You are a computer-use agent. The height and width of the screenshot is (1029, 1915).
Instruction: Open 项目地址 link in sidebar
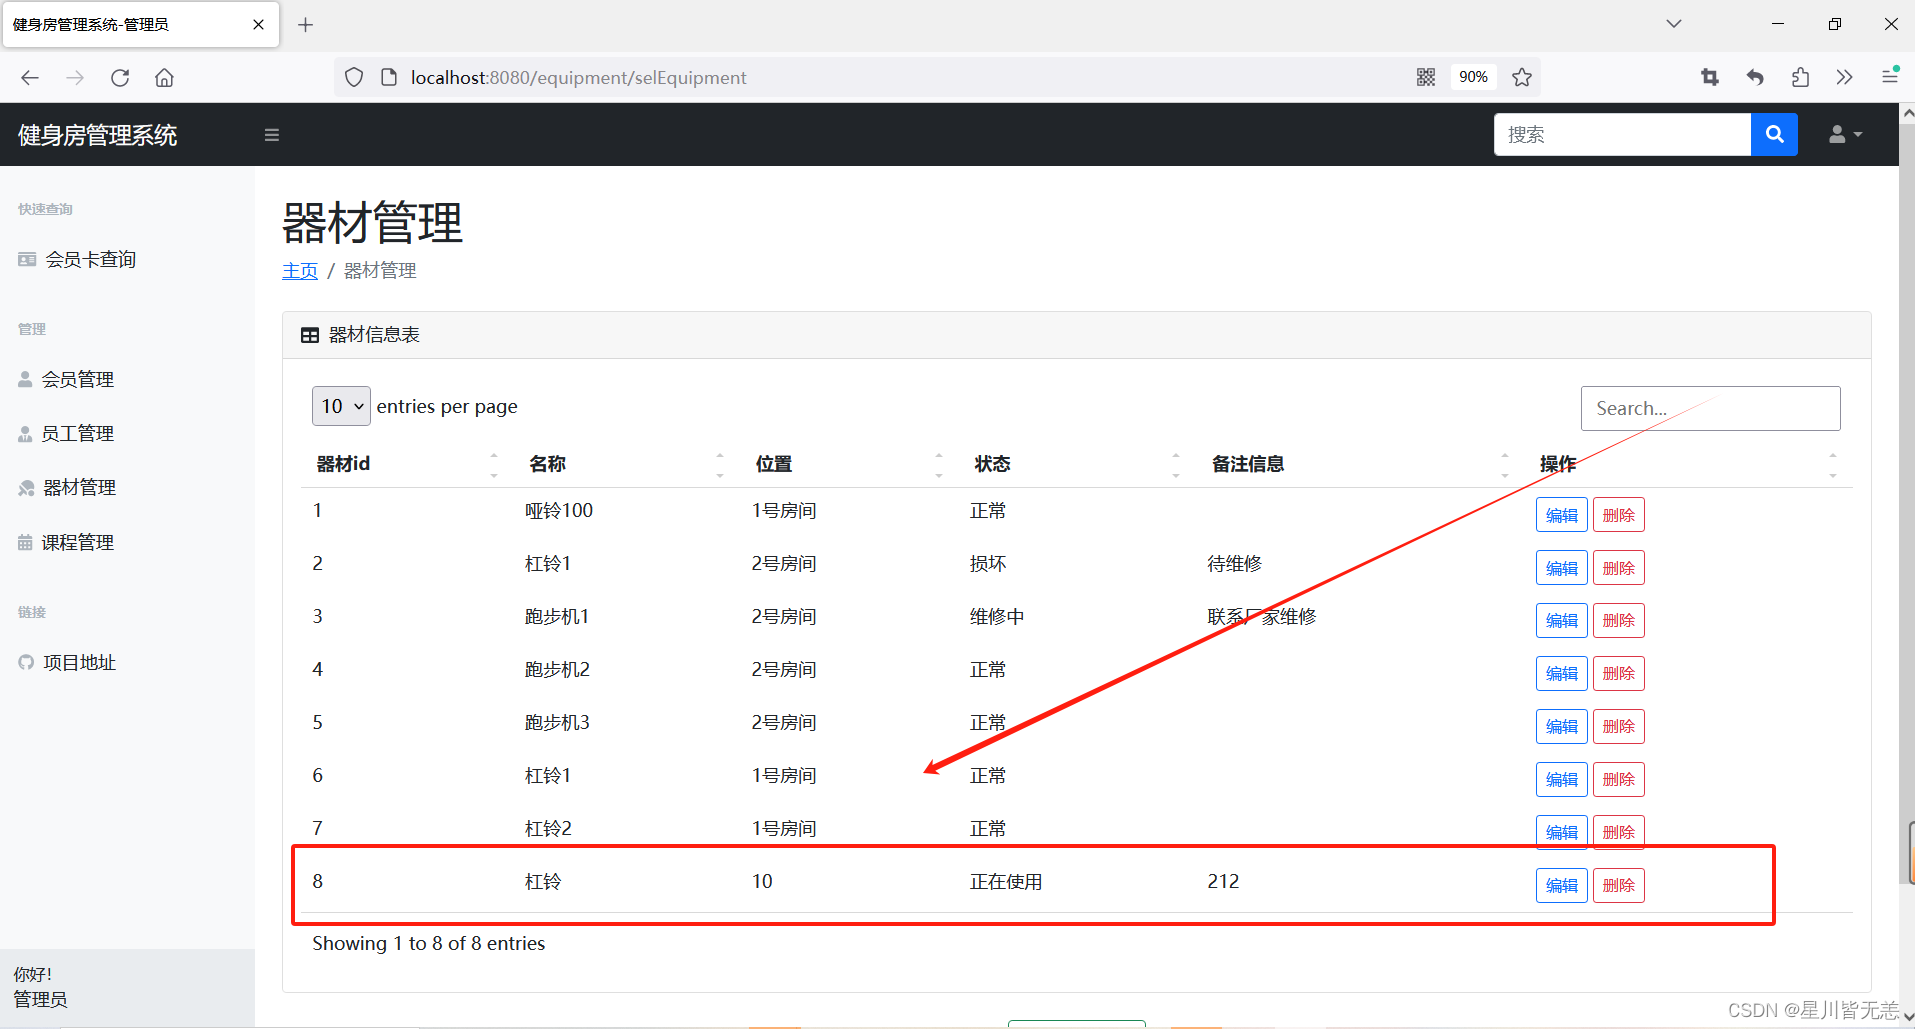click(x=67, y=662)
